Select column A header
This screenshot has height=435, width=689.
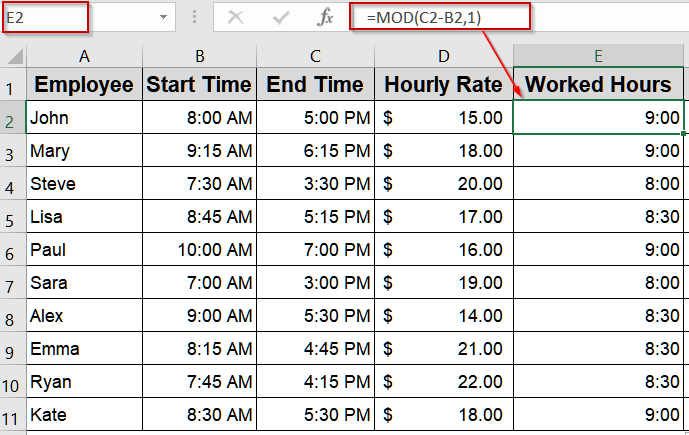(84, 56)
